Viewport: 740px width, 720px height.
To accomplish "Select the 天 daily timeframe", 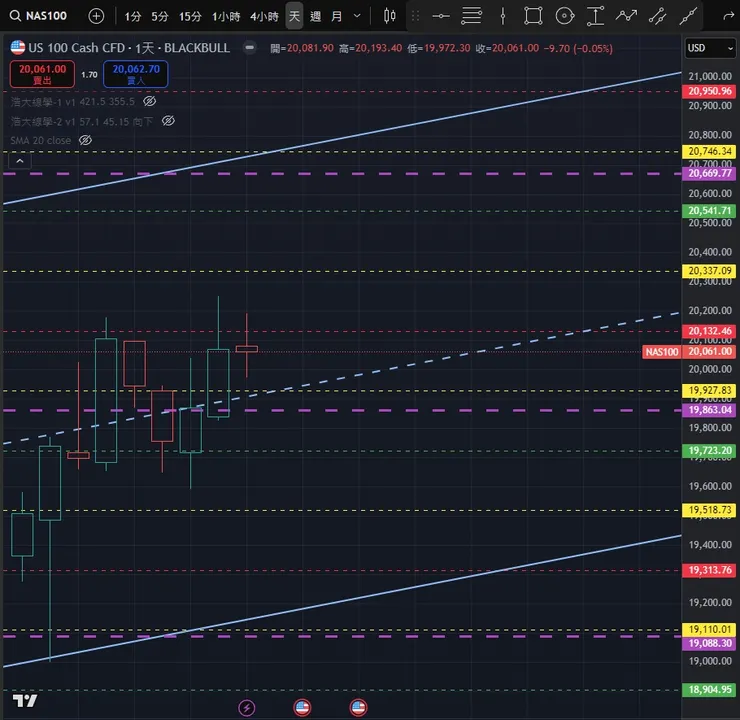I will coord(294,16).
